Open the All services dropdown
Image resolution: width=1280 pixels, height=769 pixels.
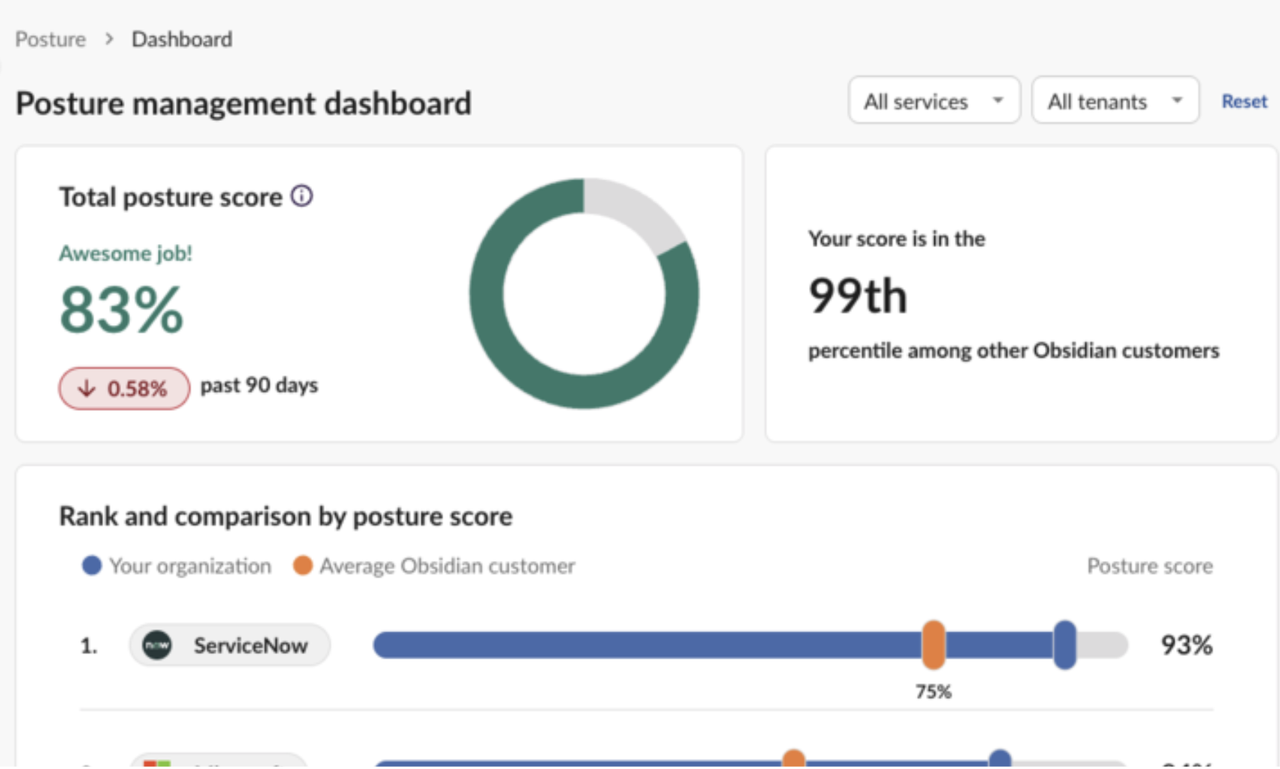pos(934,101)
